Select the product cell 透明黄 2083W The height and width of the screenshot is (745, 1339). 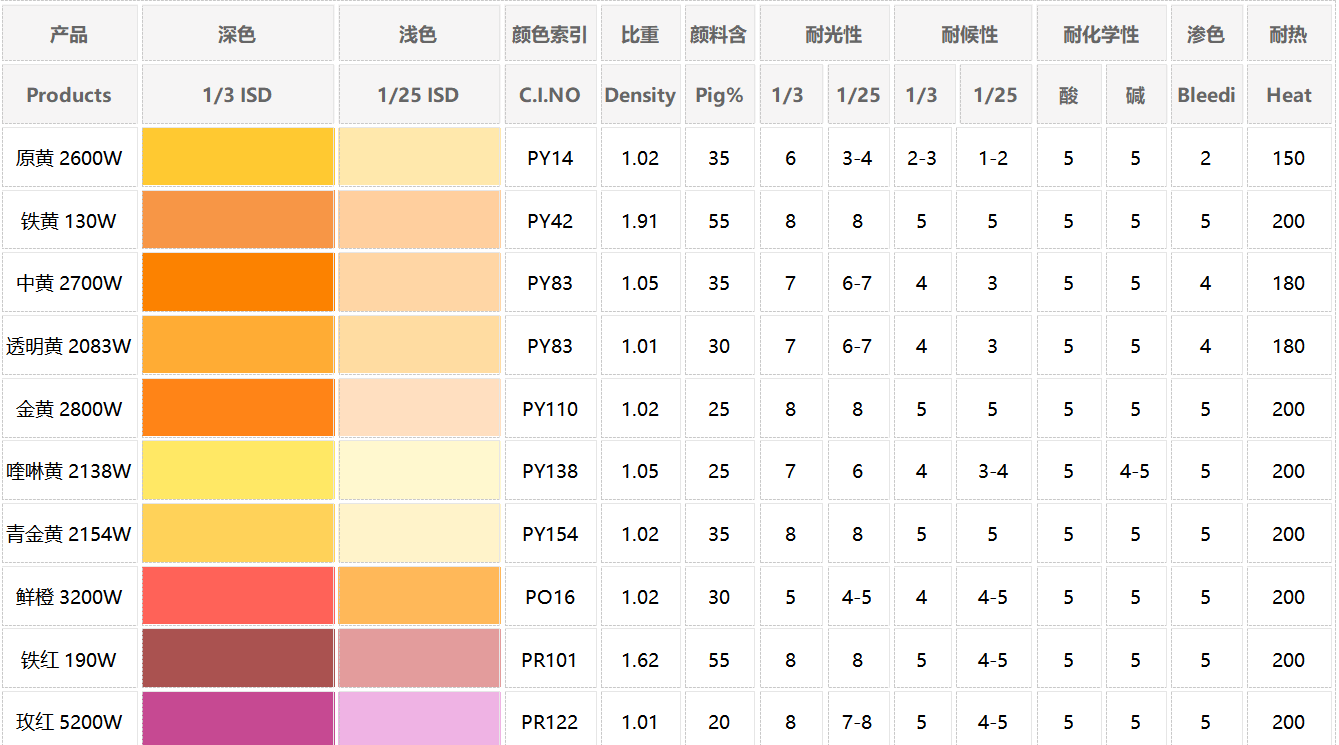coord(69,345)
